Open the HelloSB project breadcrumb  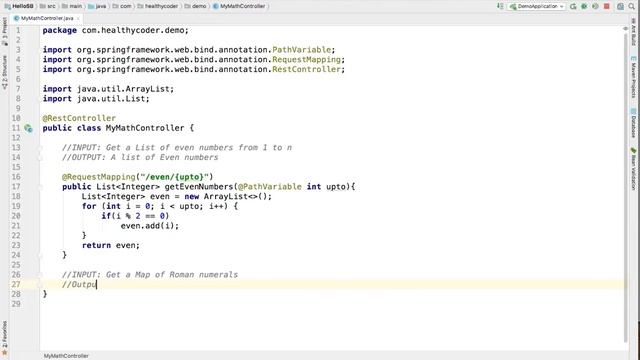tap(19, 6)
